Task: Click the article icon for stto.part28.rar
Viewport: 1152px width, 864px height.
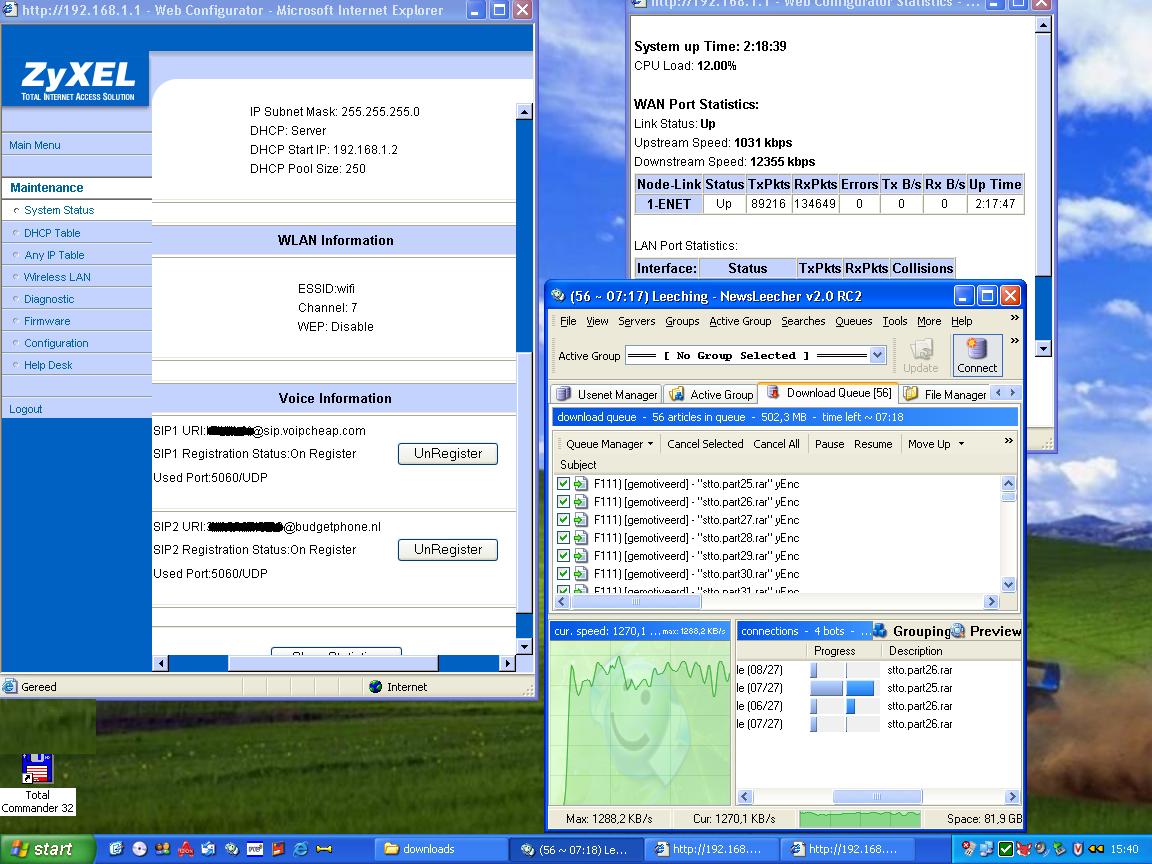Action: (x=580, y=538)
